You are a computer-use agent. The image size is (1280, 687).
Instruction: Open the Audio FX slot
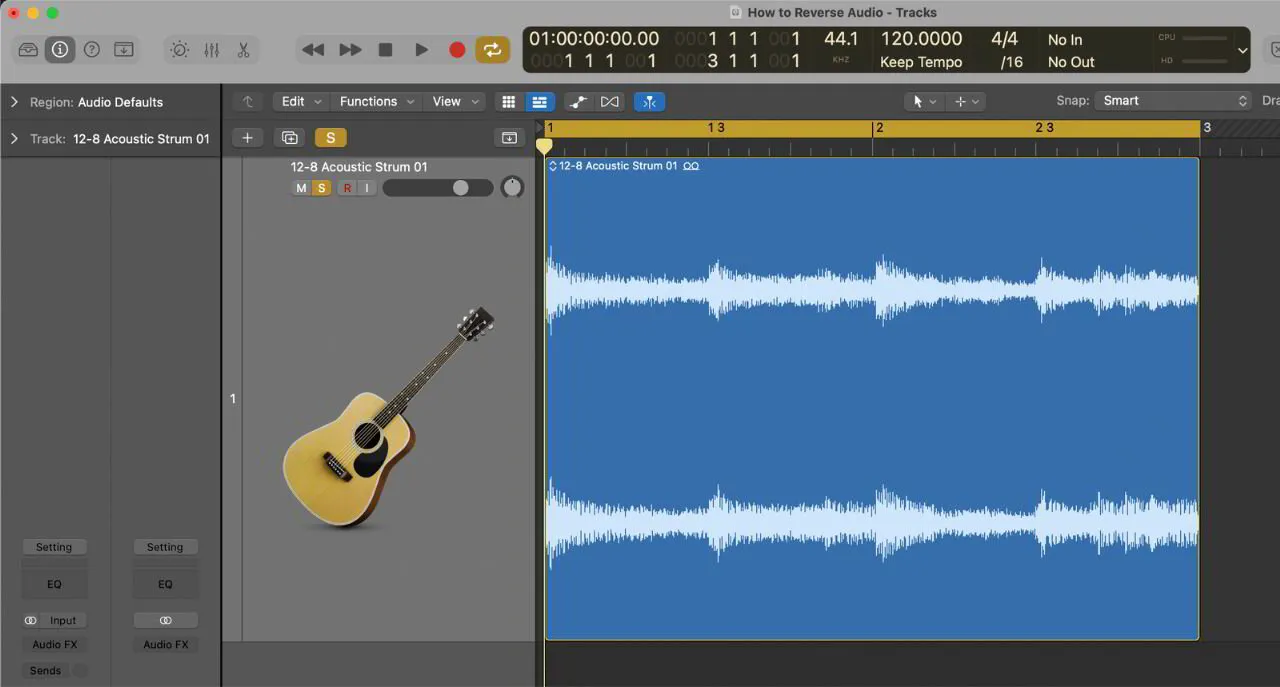click(x=55, y=644)
